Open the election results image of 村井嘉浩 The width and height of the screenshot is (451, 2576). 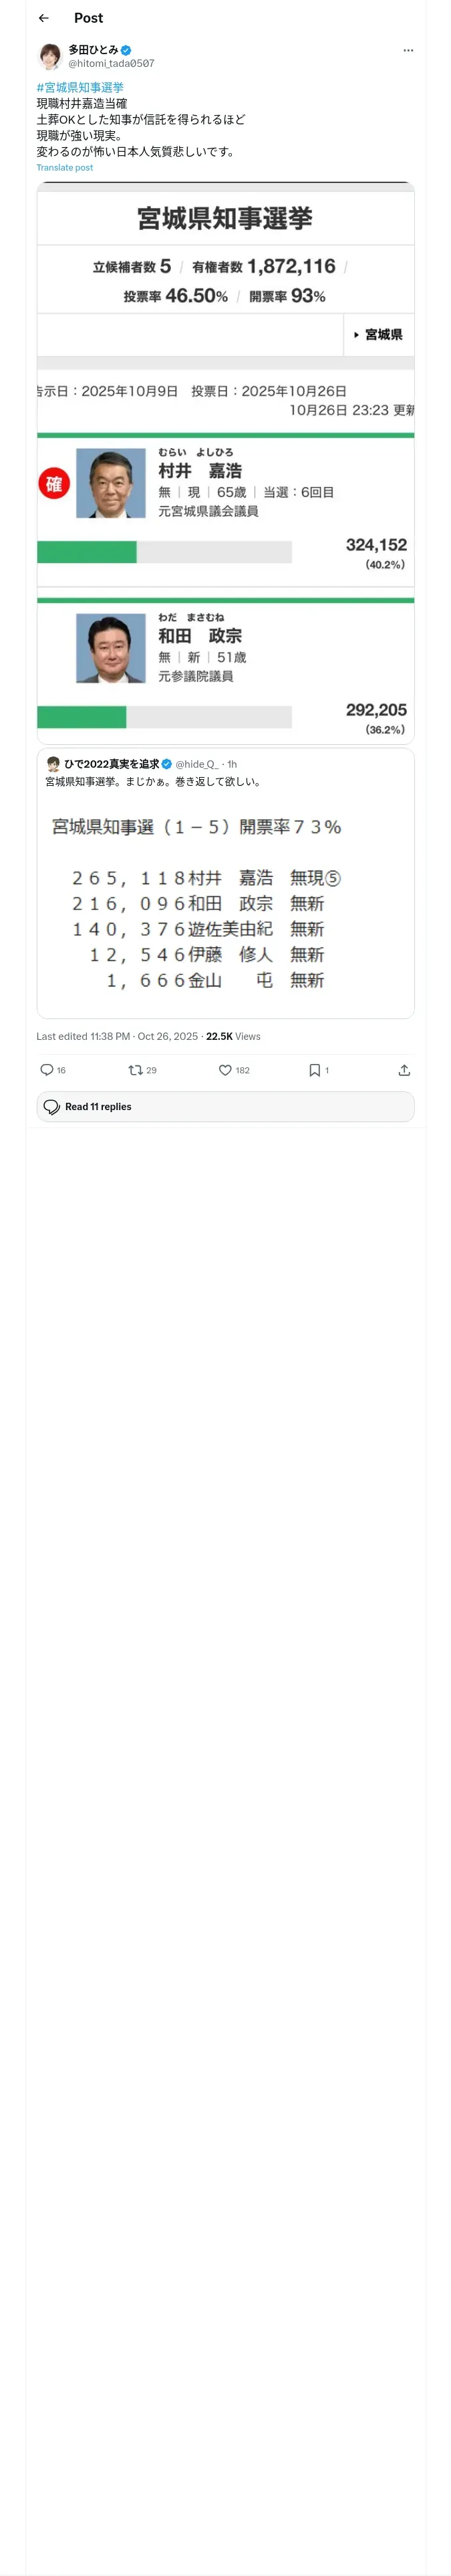click(x=225, y=465)
